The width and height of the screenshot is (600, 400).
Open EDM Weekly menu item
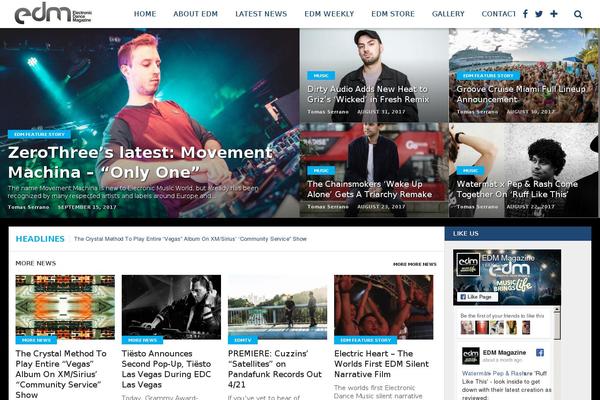coord(329,14)
